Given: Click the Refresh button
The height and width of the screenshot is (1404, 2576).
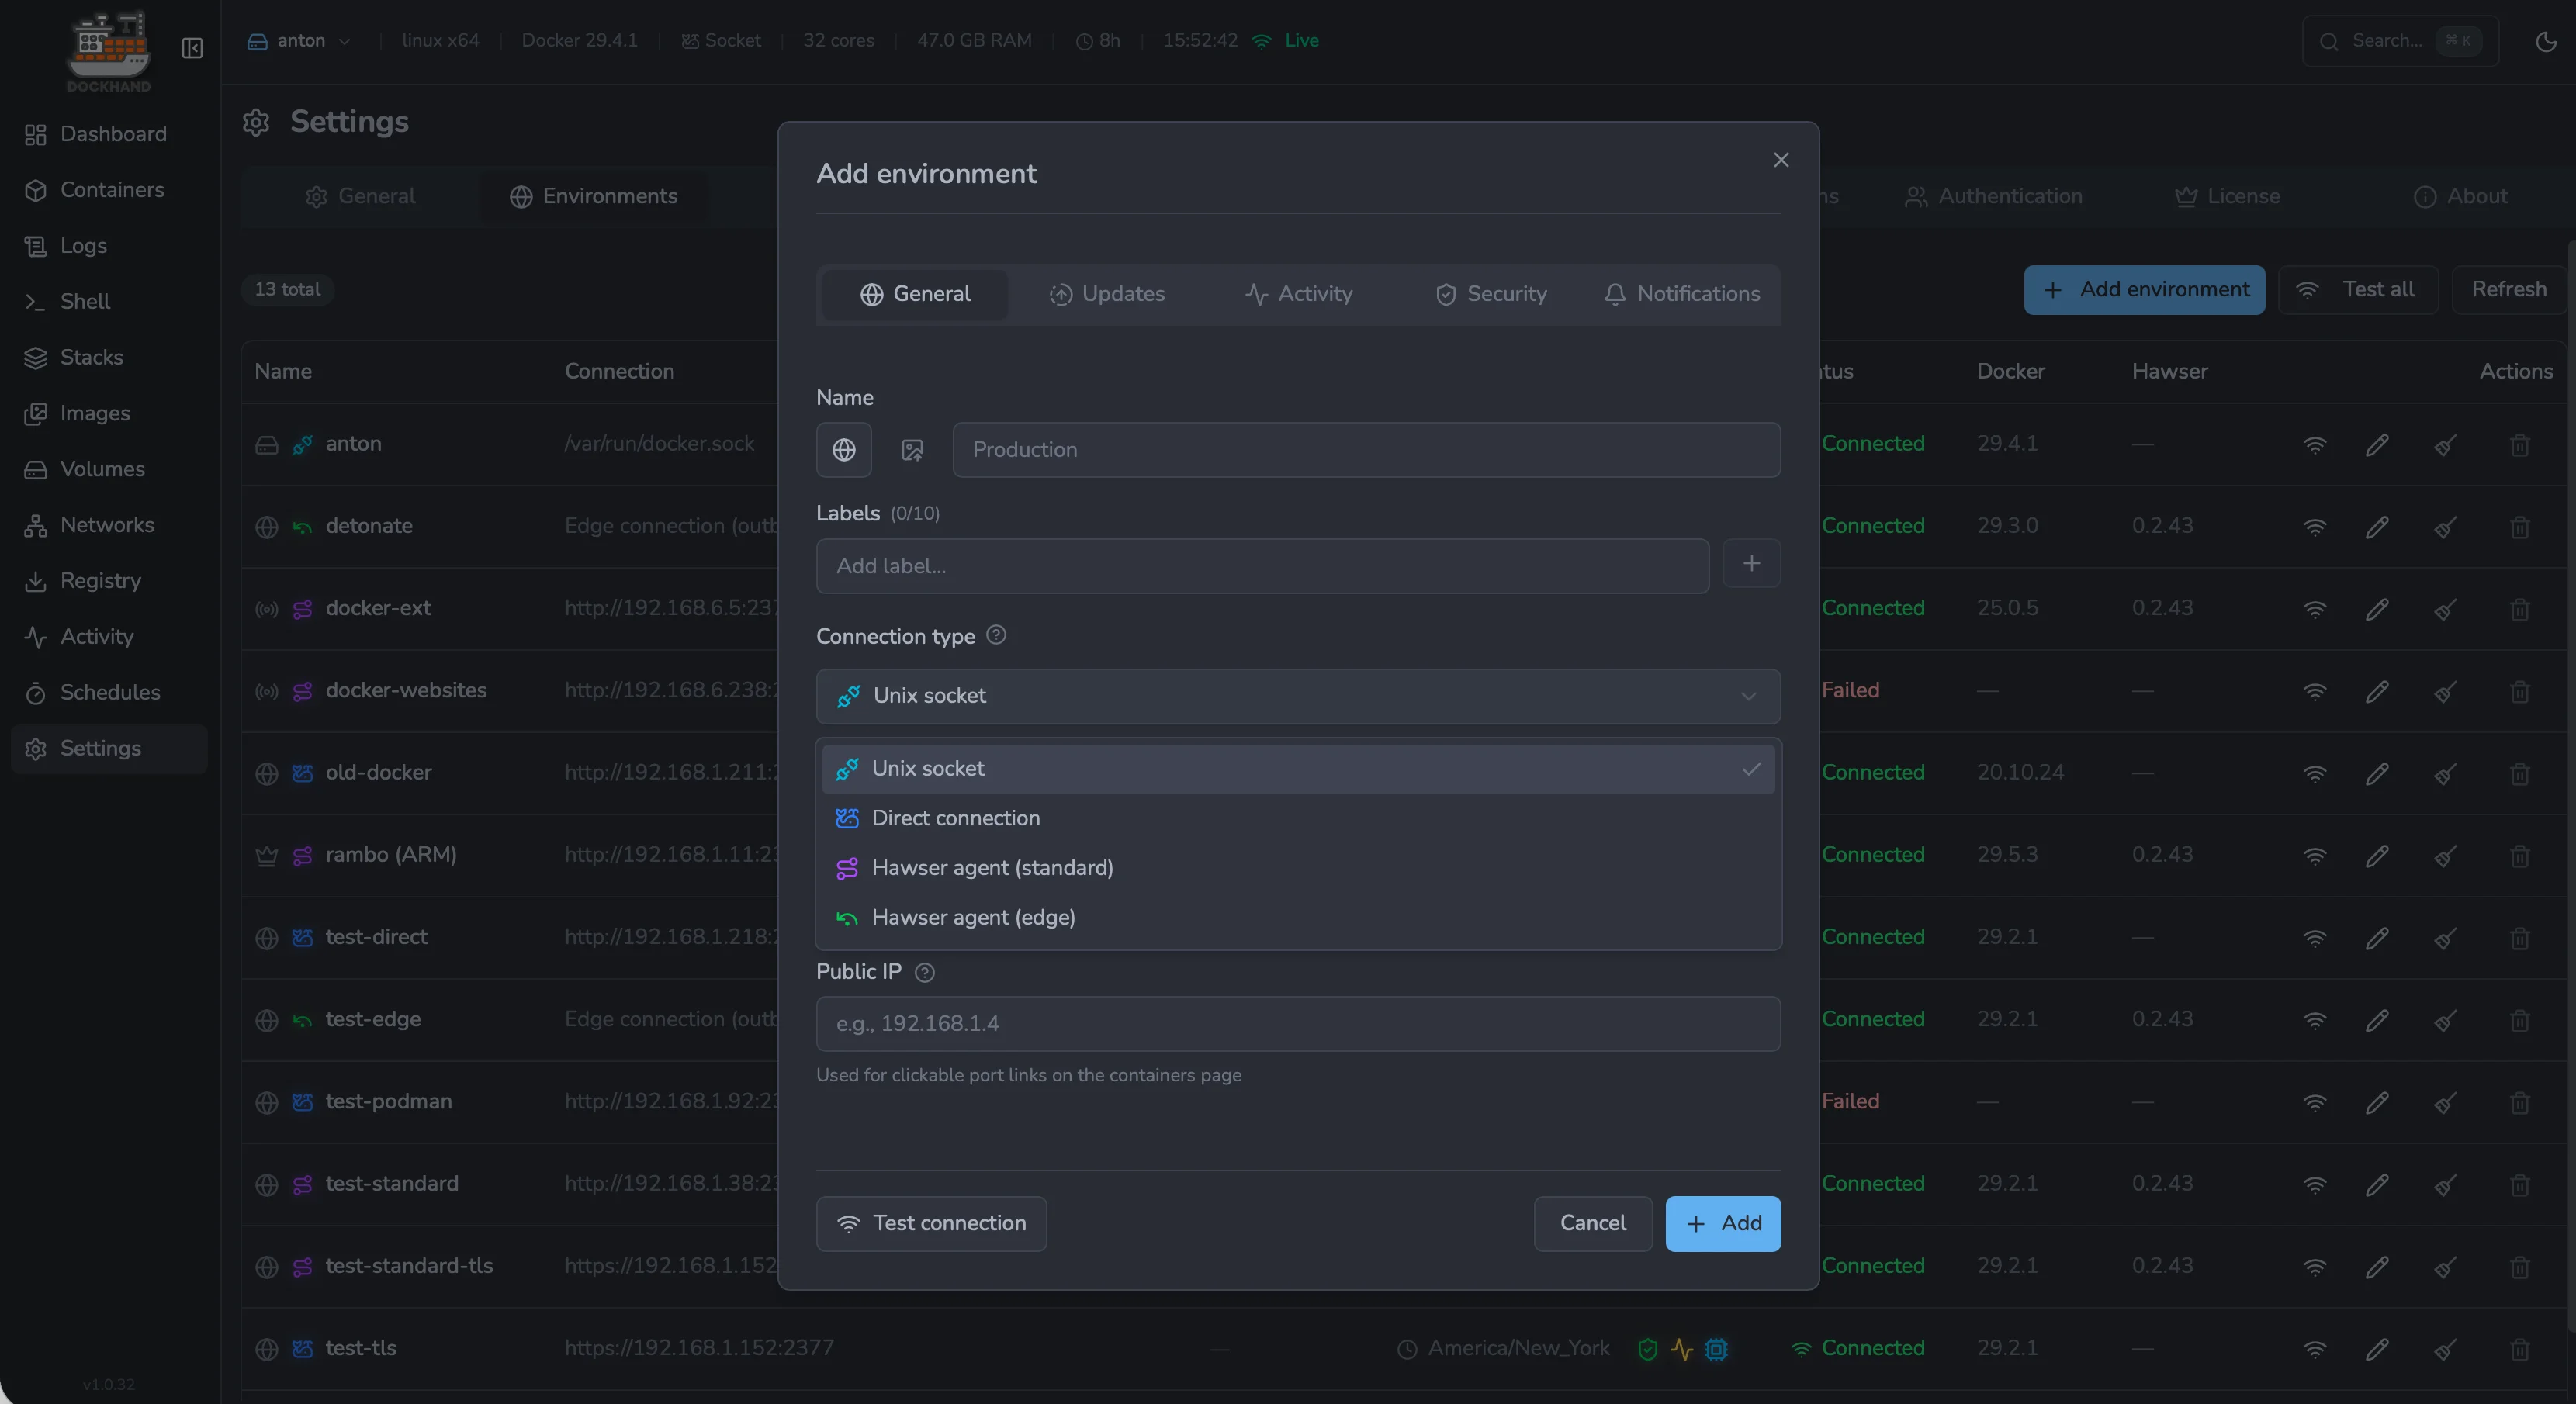Looking at the screenshot, I should click(x=2509, y=290).
